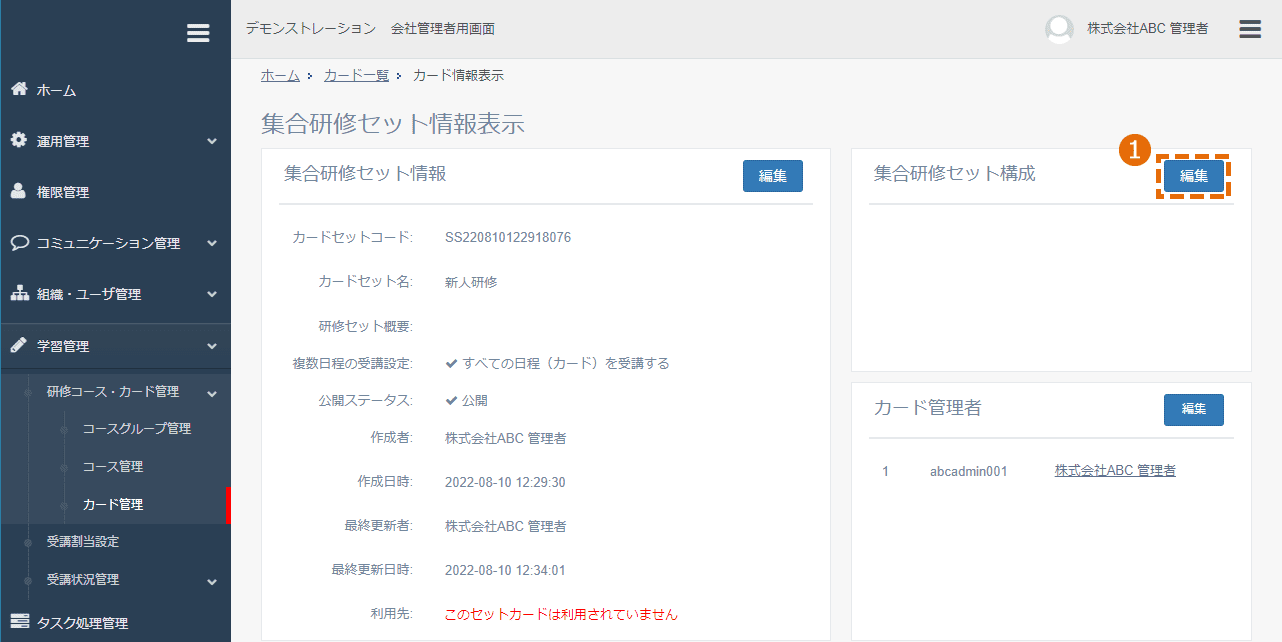This screenshot has width=1282, height=642.
Task: Open the top-right hamburger menu
Action: tap(1250, 29)
